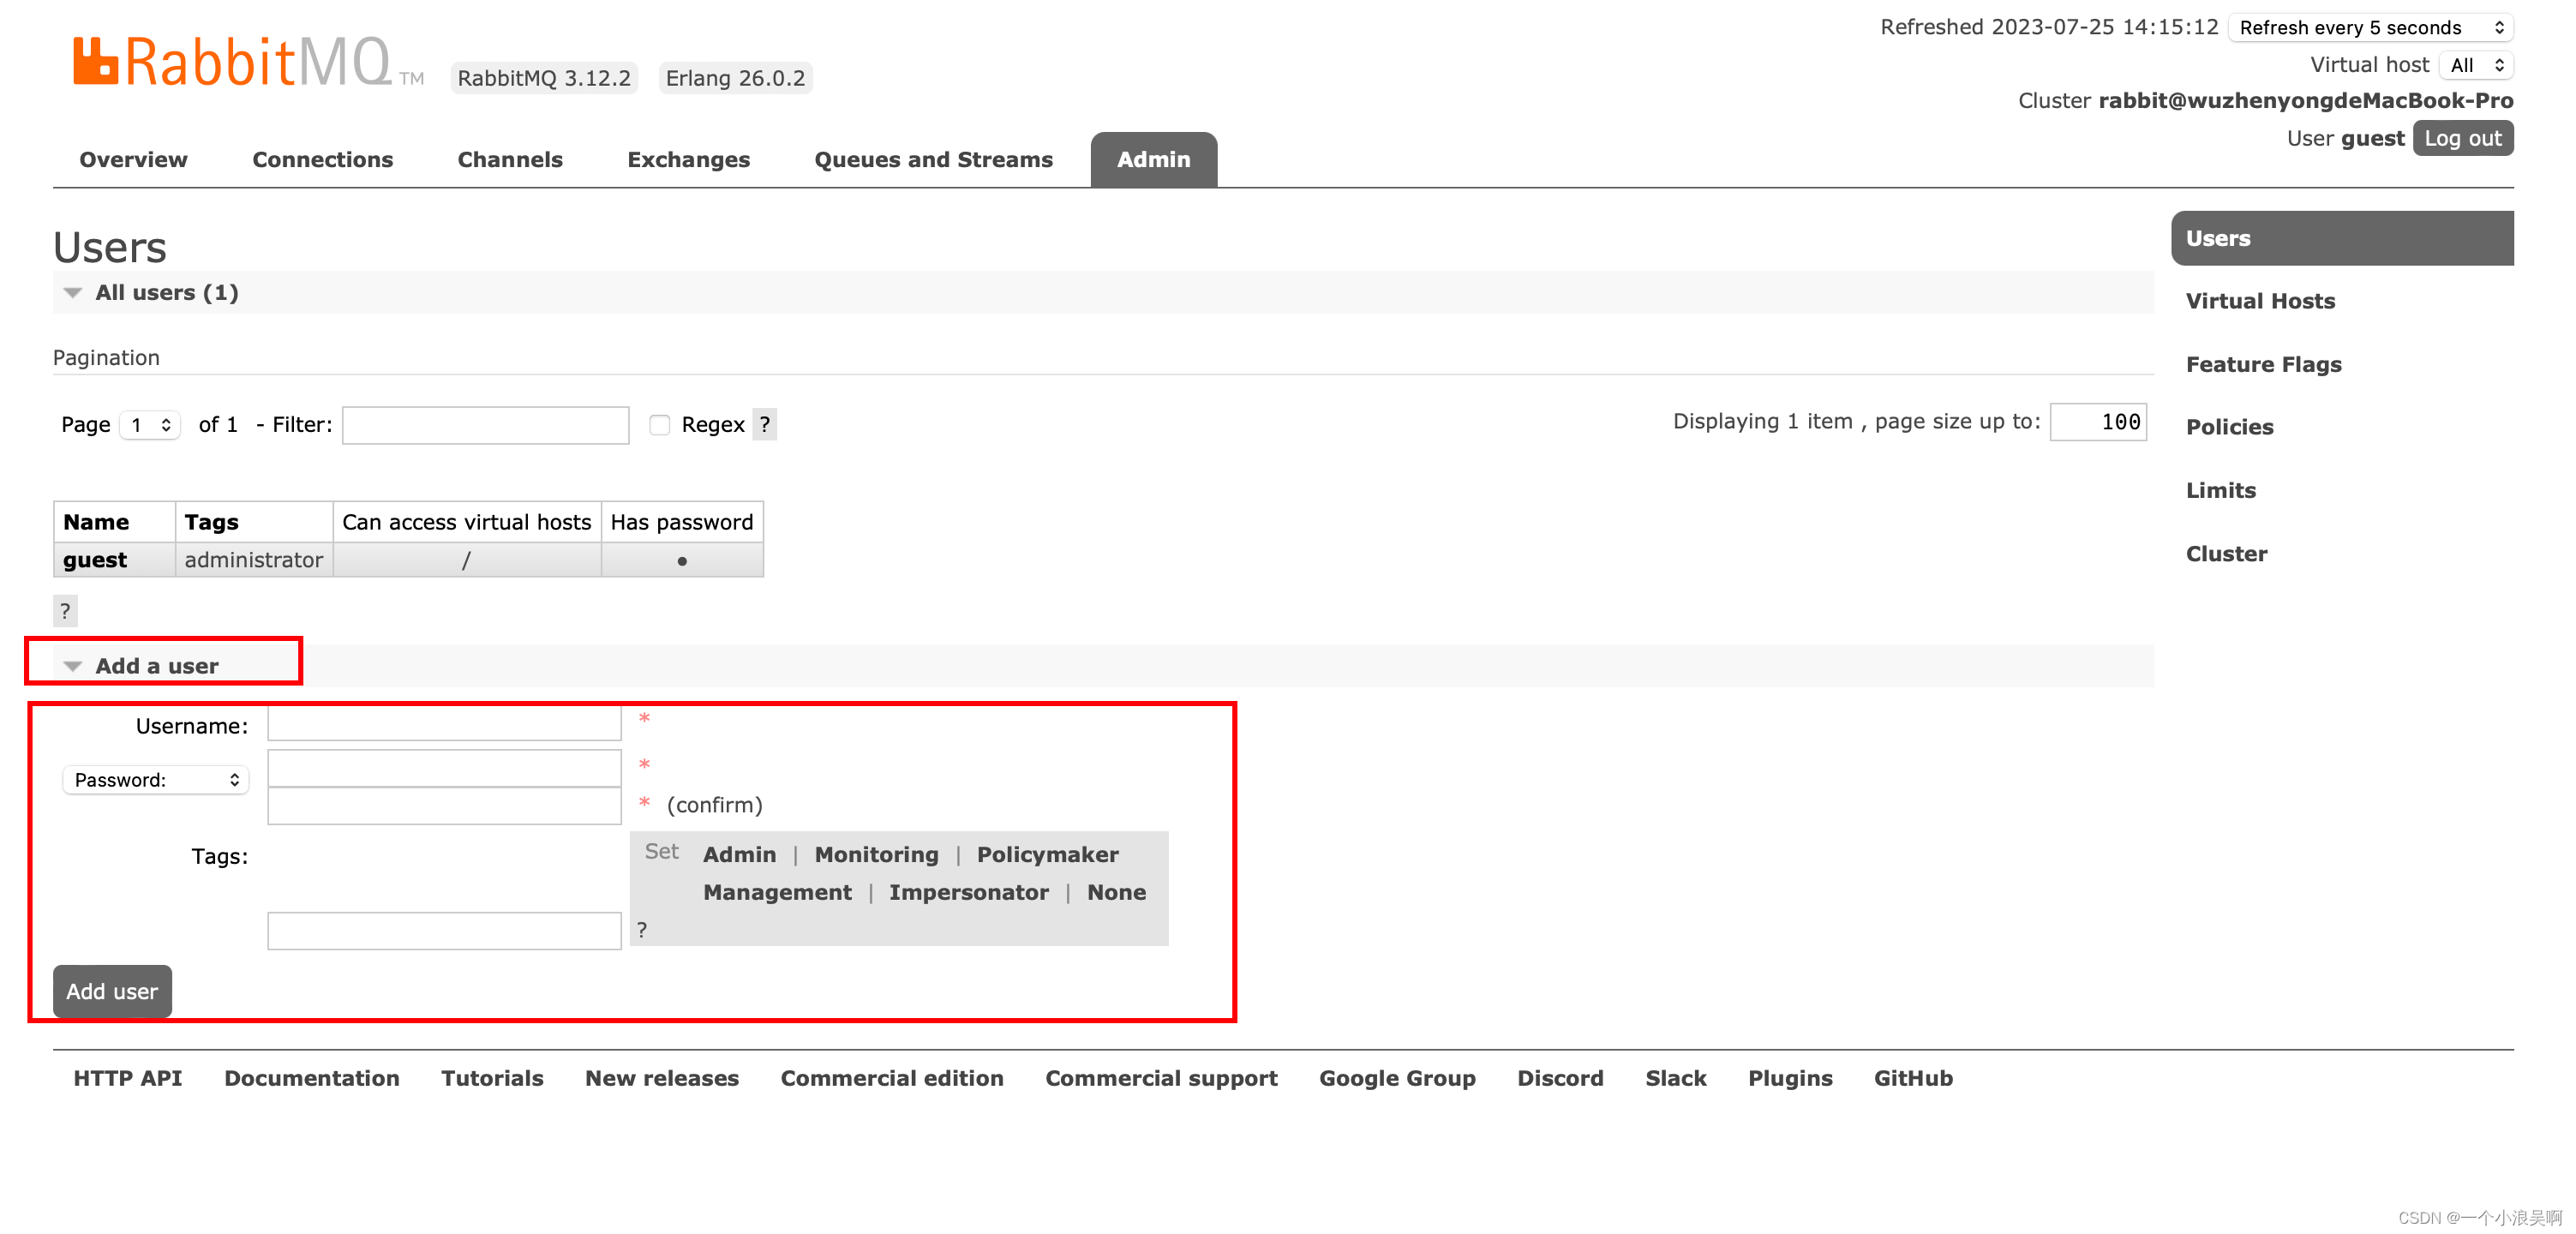Viewport: 2576px width, 1234px height.
Task: Click the Overview navigation tab icon
Action: point(131,159)
